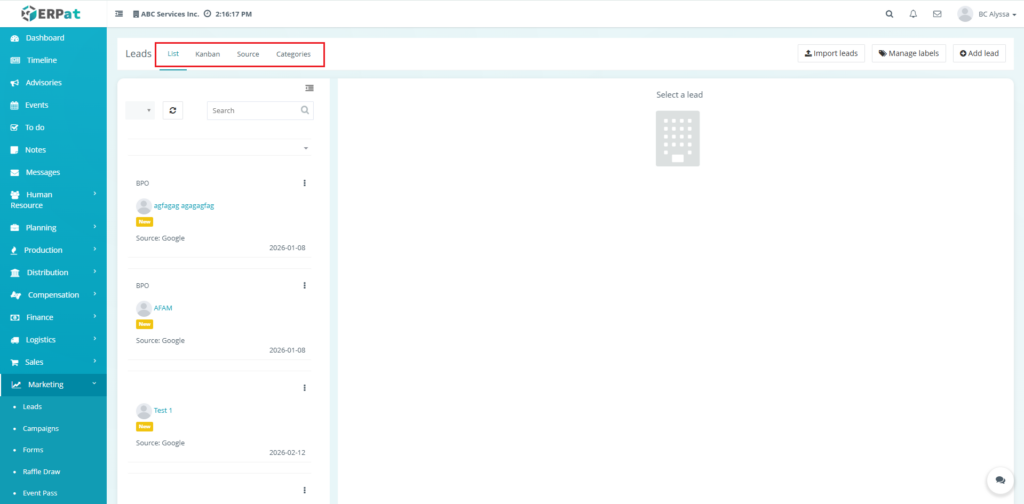Screen dimensions: 1024x504
Task: Click the search magnifier icon in top bar
Action: [890, 14]
